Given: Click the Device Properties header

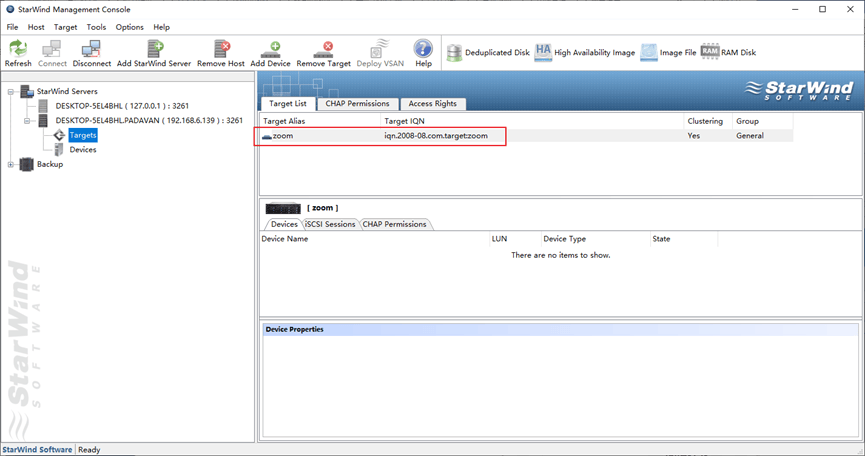Looking at the screenshot, I should point(560,330).
